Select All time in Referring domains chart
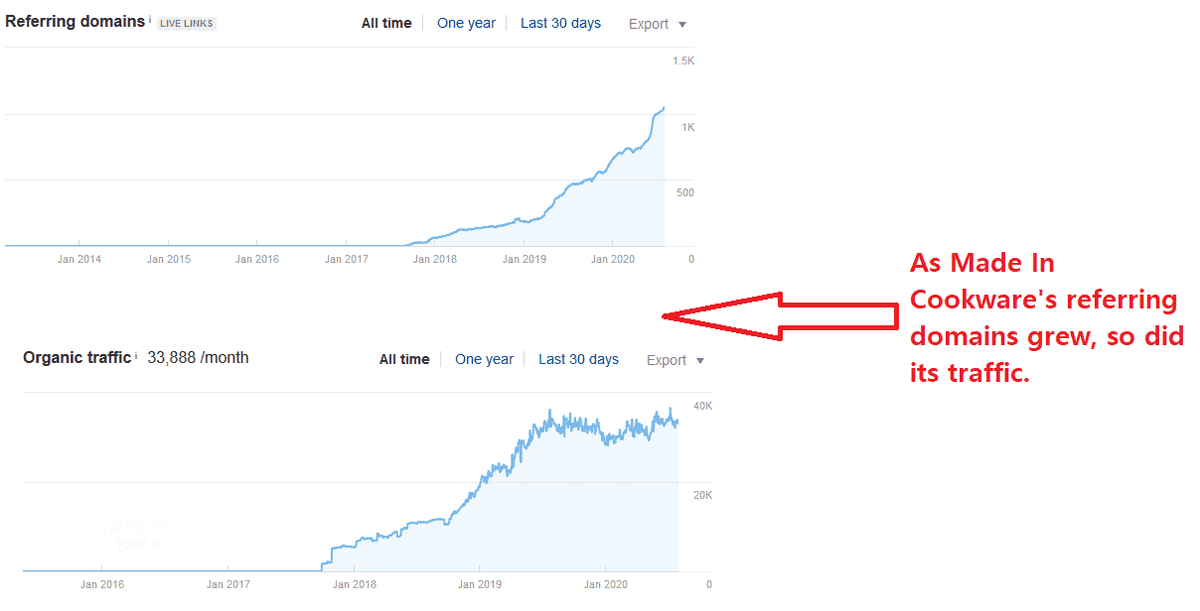Screen dimensions: 1200x611 pos(386,23)
